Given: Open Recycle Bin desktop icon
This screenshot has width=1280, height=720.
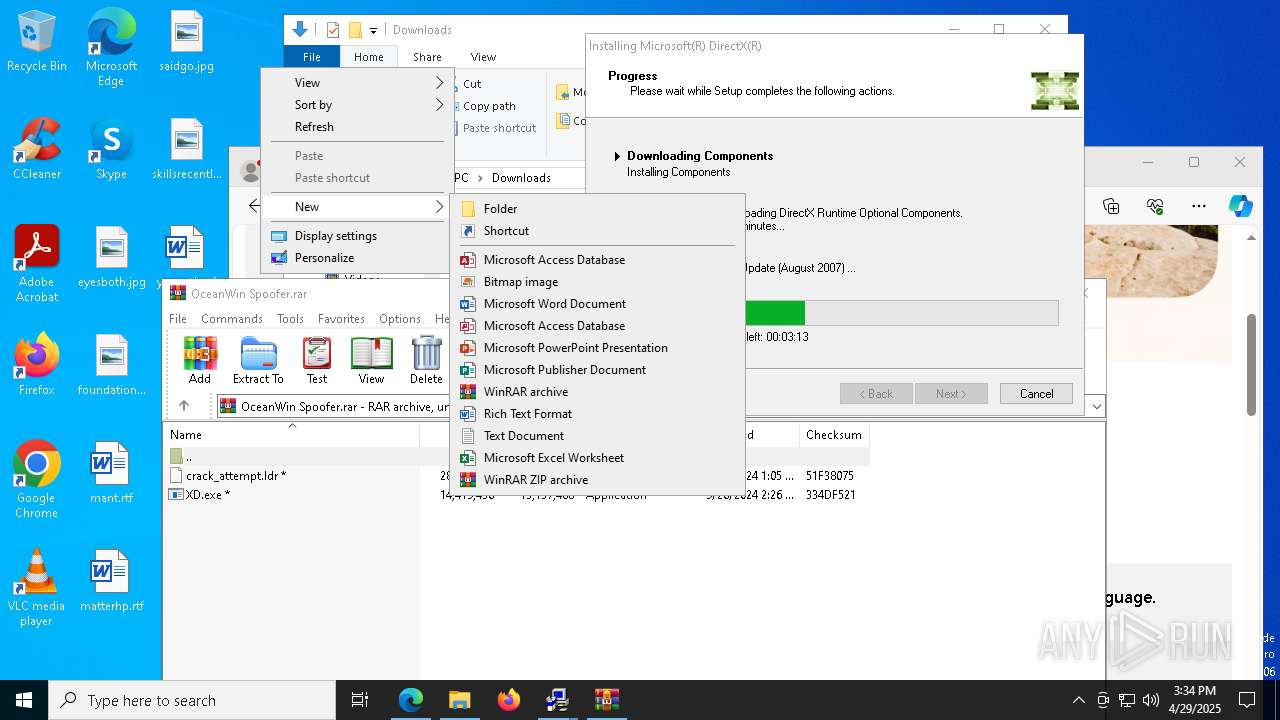Looking at the screenshot, I should [37, 42].
